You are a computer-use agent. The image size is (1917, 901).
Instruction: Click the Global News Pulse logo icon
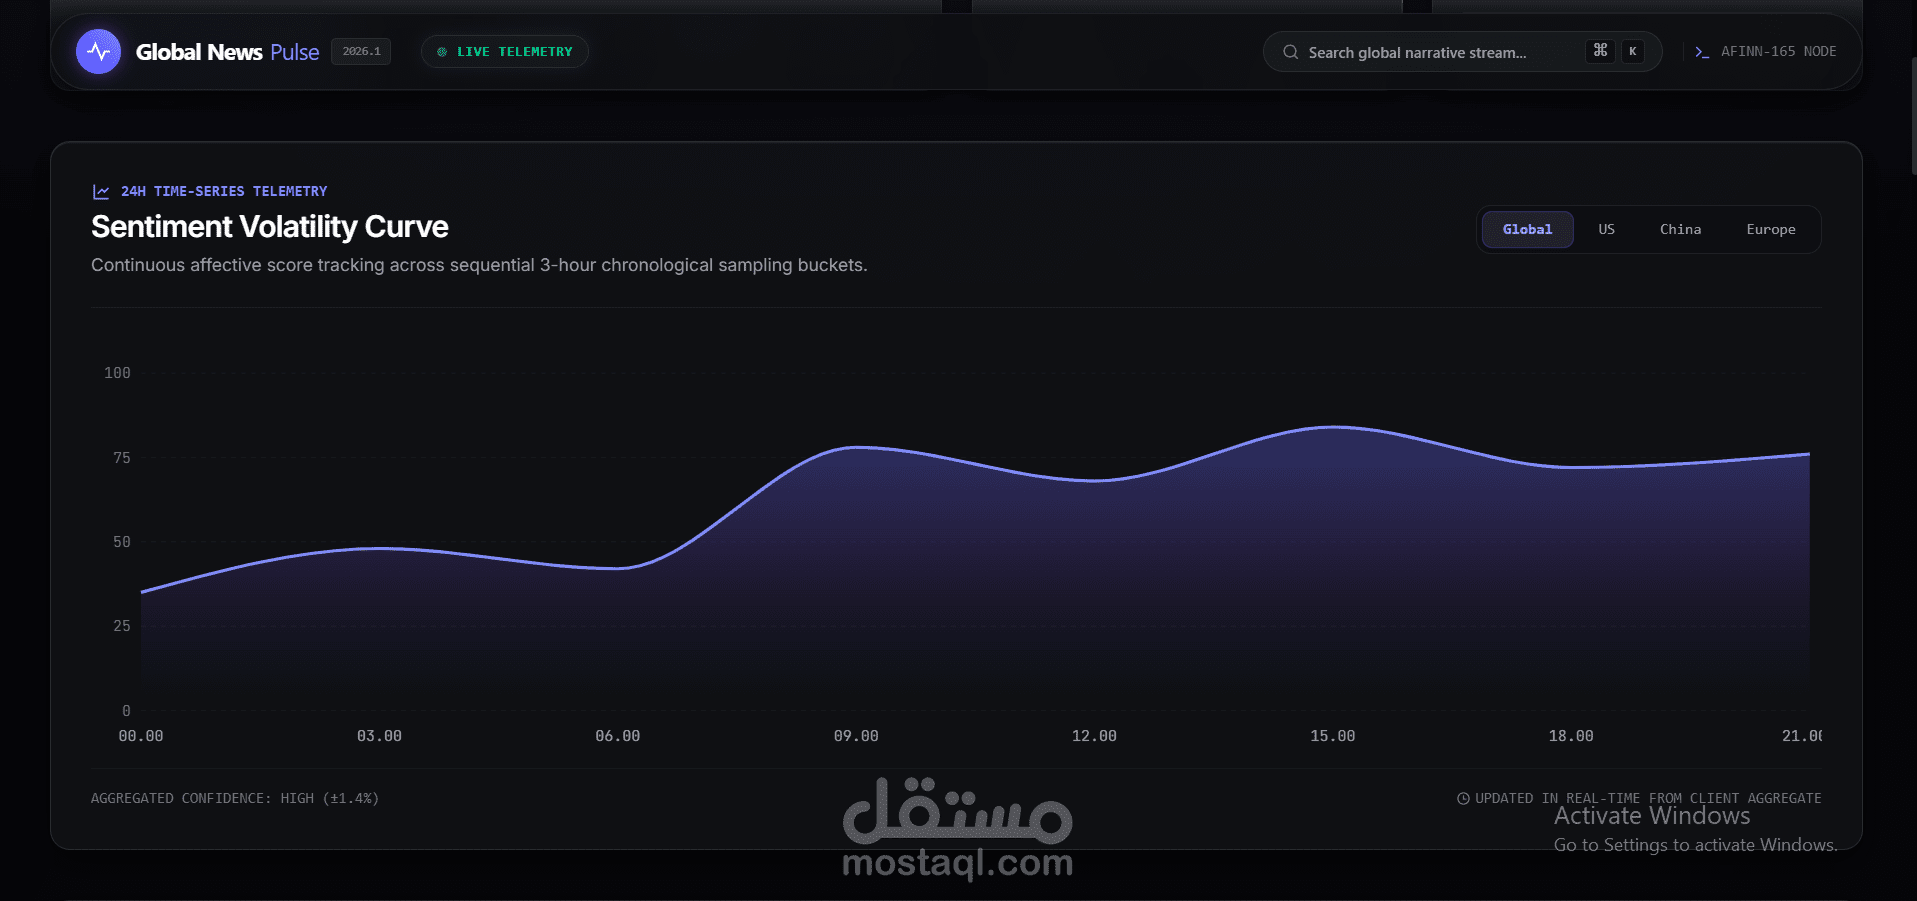pyautogui.click(x=98, y=51)
